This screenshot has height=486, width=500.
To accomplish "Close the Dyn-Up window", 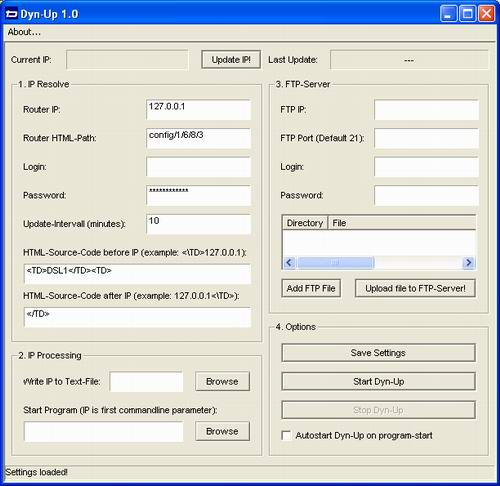I will 486,14.
